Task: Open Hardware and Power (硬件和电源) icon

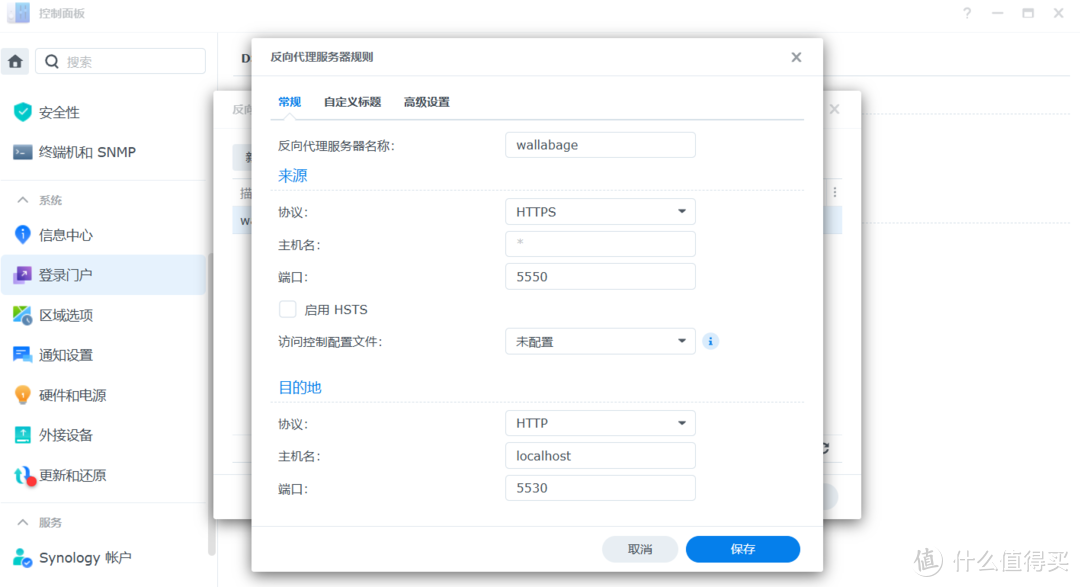Action: coord(22,395)
